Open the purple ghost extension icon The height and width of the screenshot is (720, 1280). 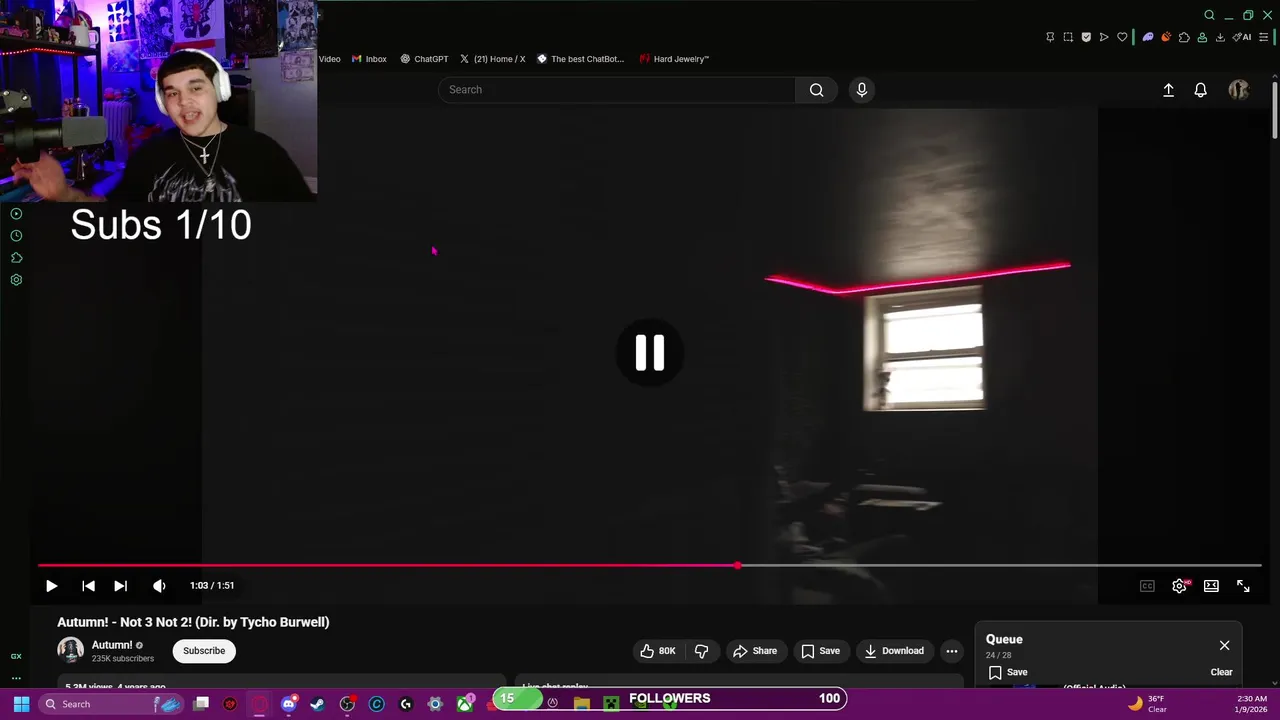tap(1148, 37)
